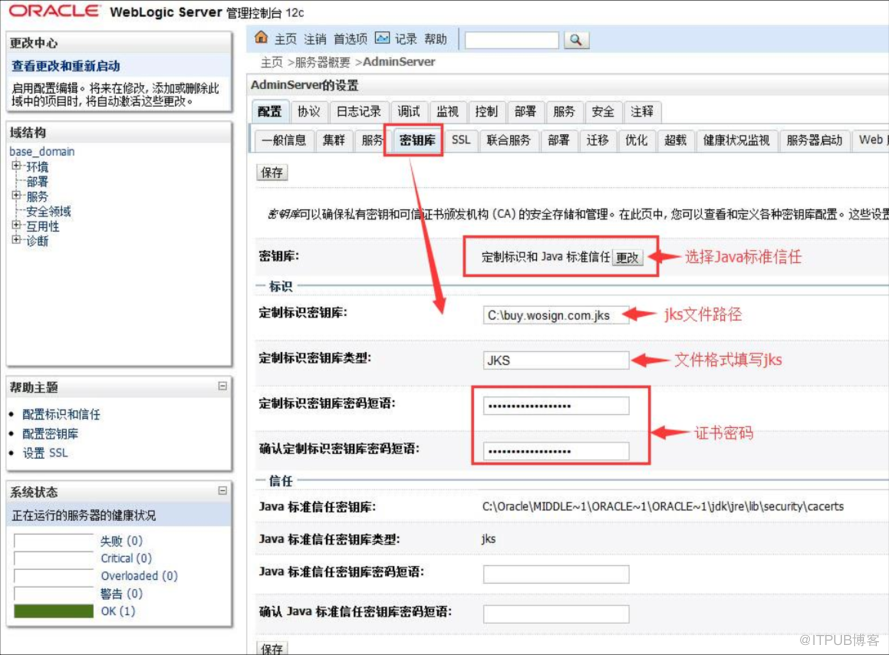889x655 pixels.
Task: Click the search magnifier button
Action: click(576, 40)
